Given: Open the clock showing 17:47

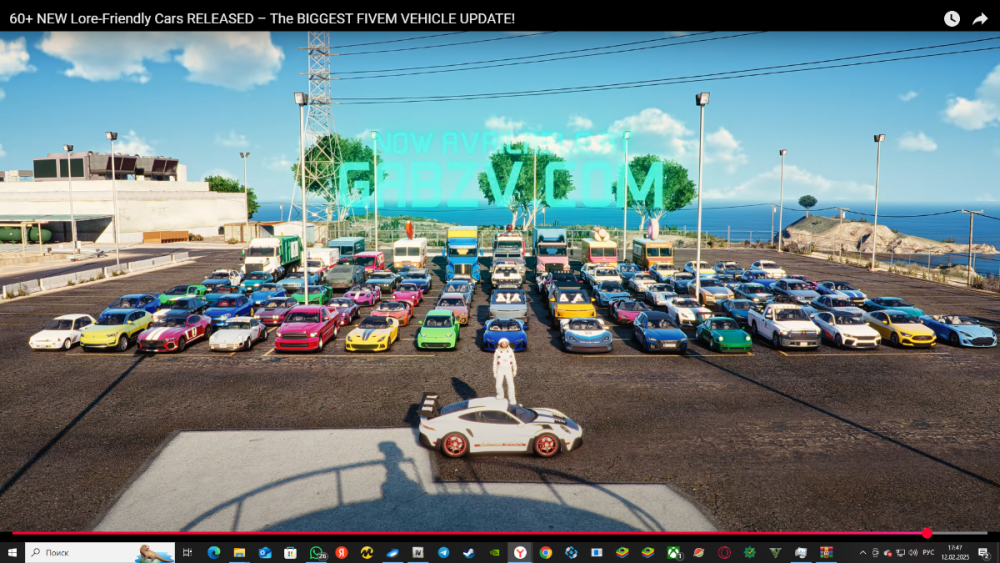Looking at the screenshot, I should coord(955,552).
